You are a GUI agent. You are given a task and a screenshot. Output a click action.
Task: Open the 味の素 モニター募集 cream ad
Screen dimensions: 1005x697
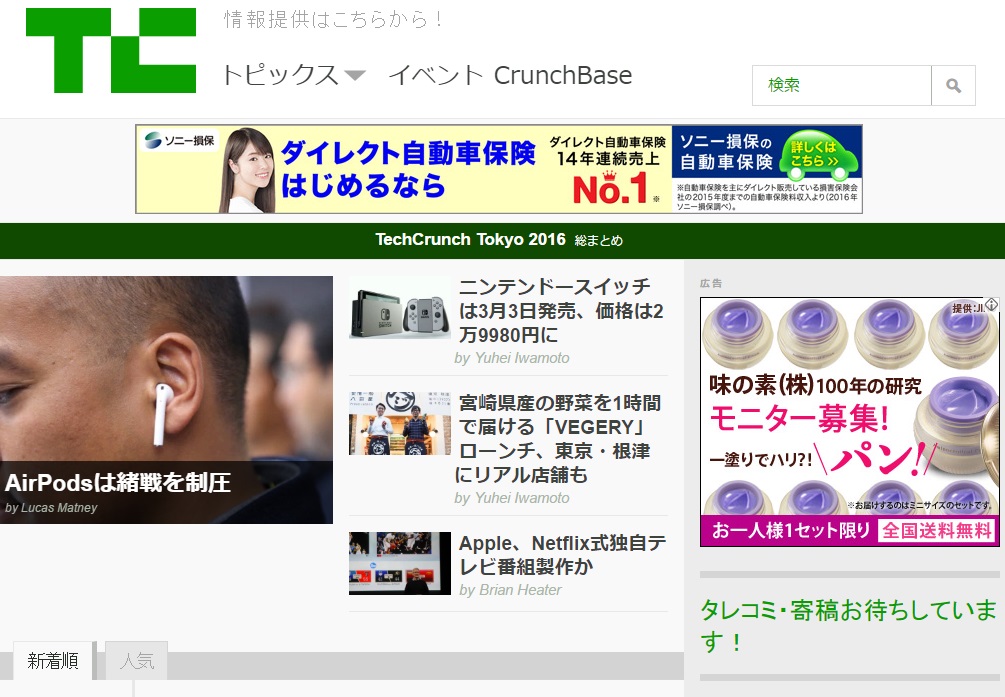849,422
